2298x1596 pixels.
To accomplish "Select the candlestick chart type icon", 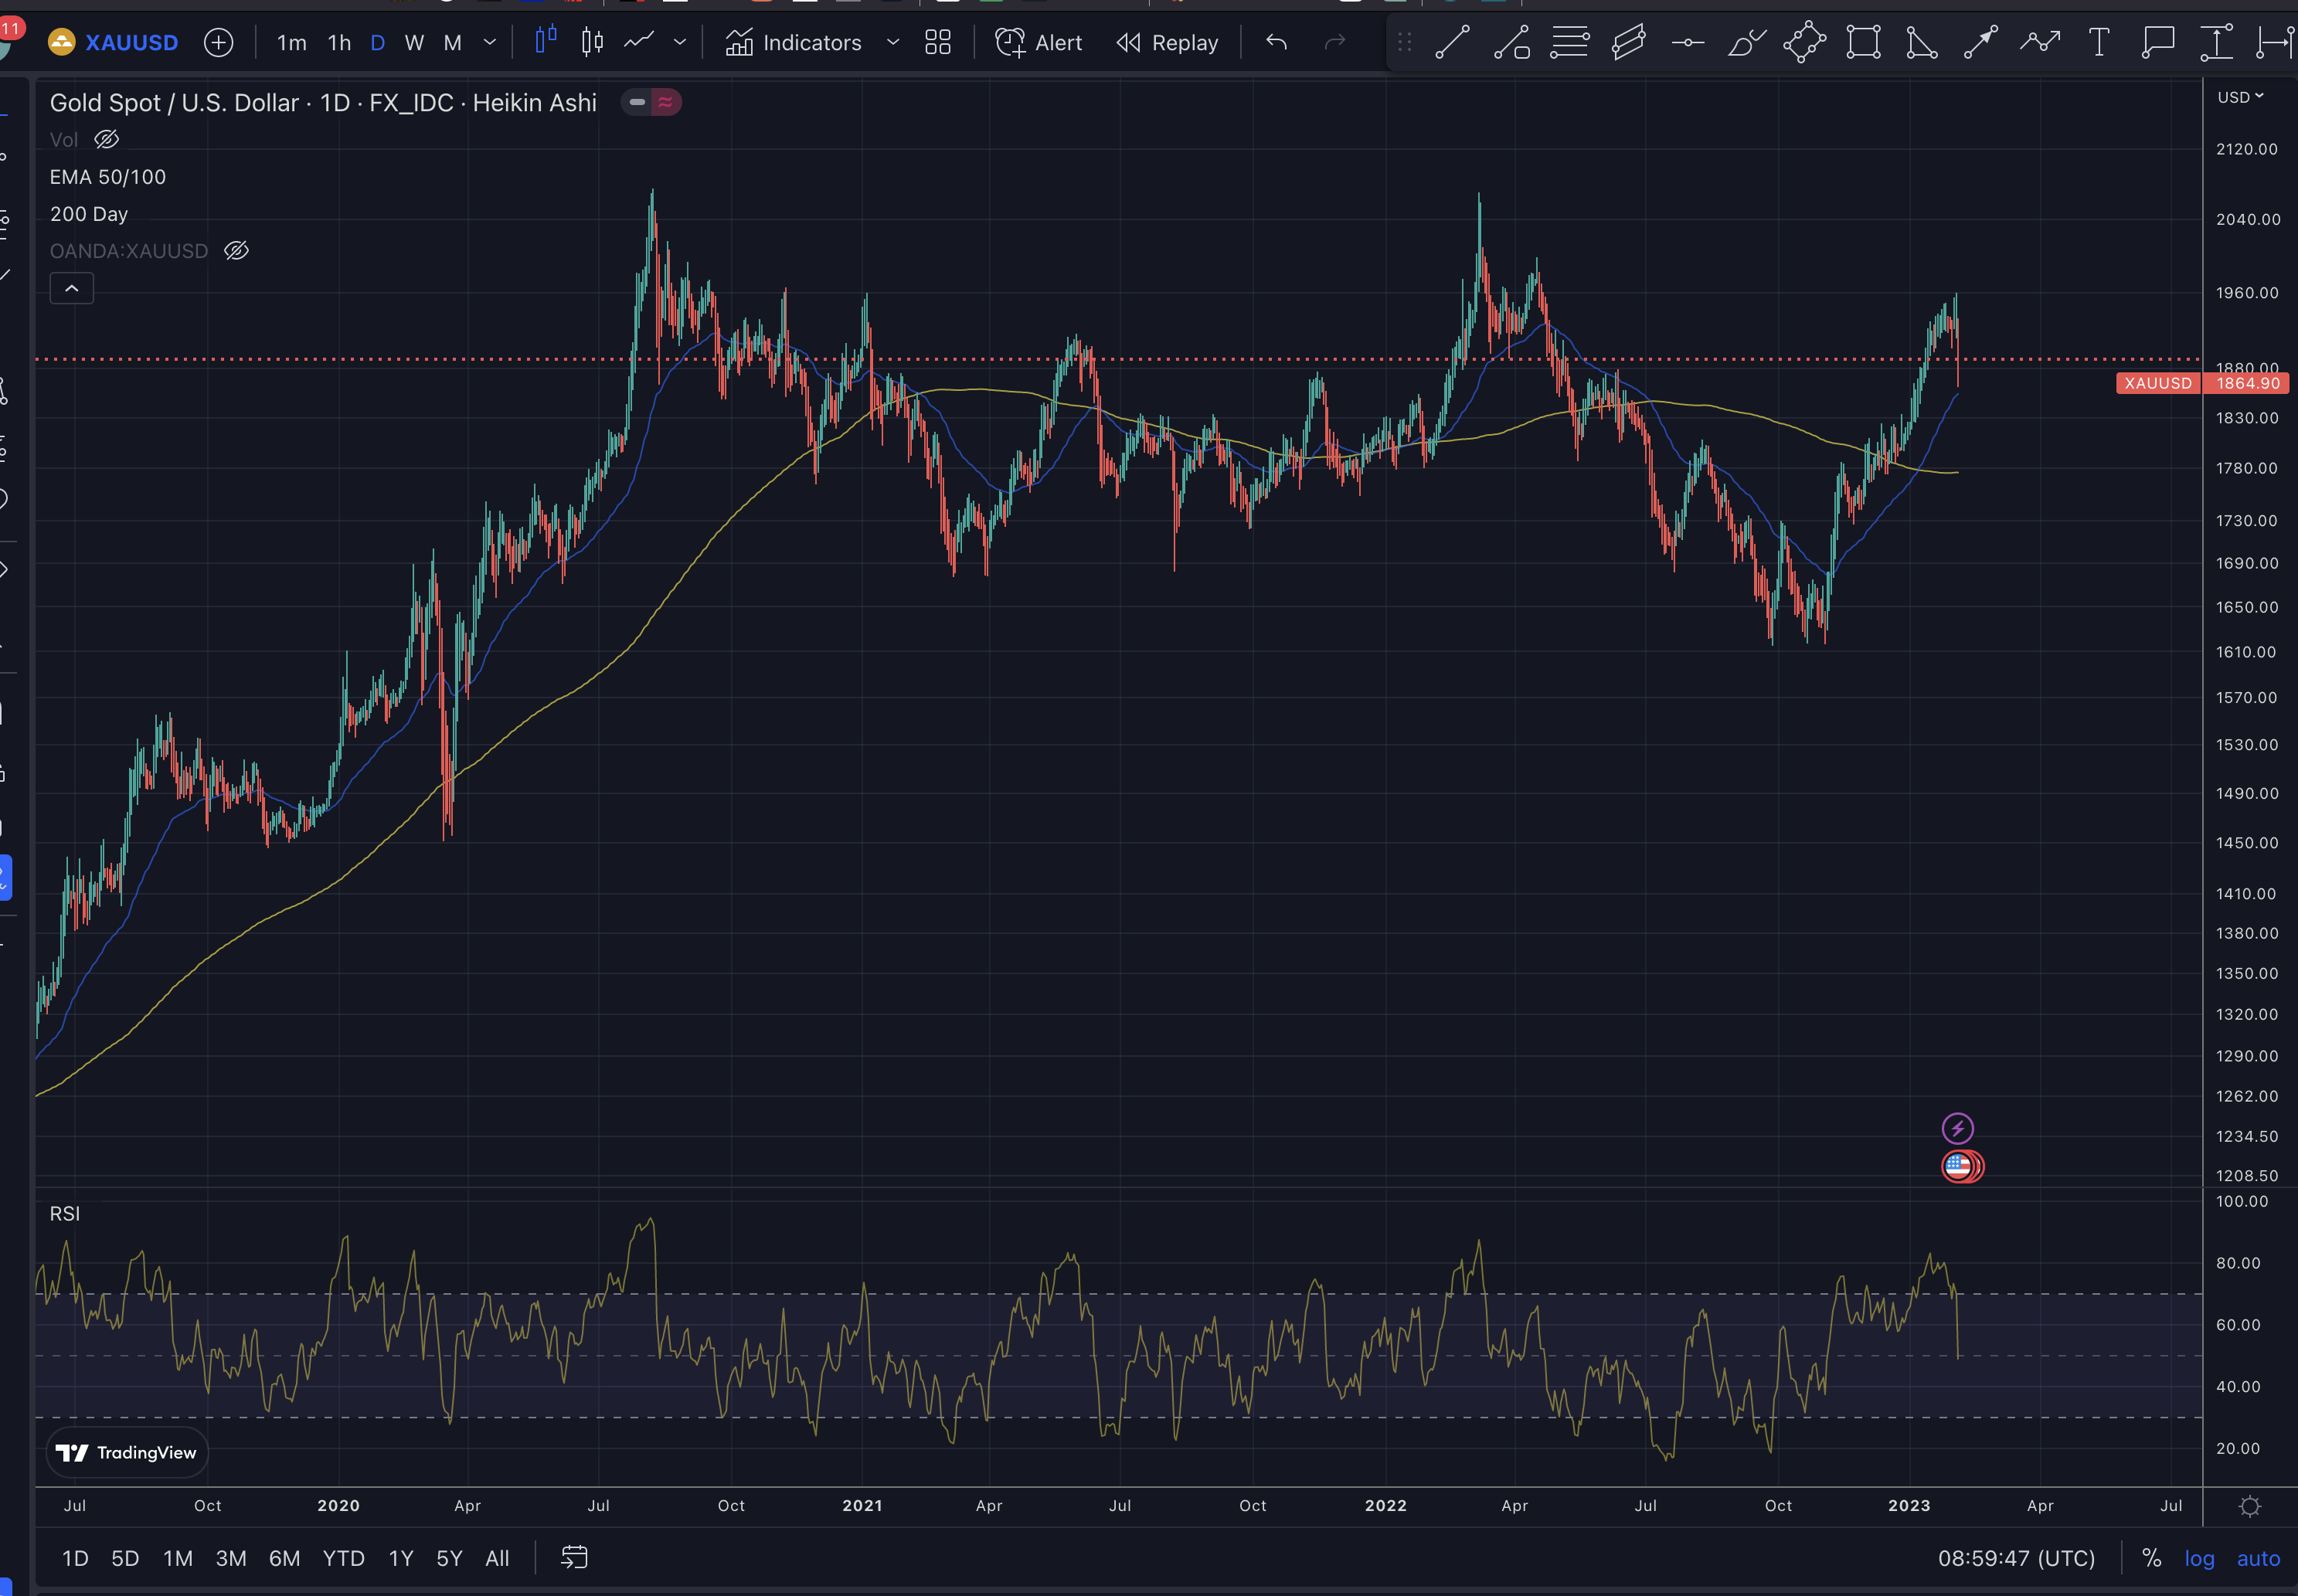I will 592,43.
